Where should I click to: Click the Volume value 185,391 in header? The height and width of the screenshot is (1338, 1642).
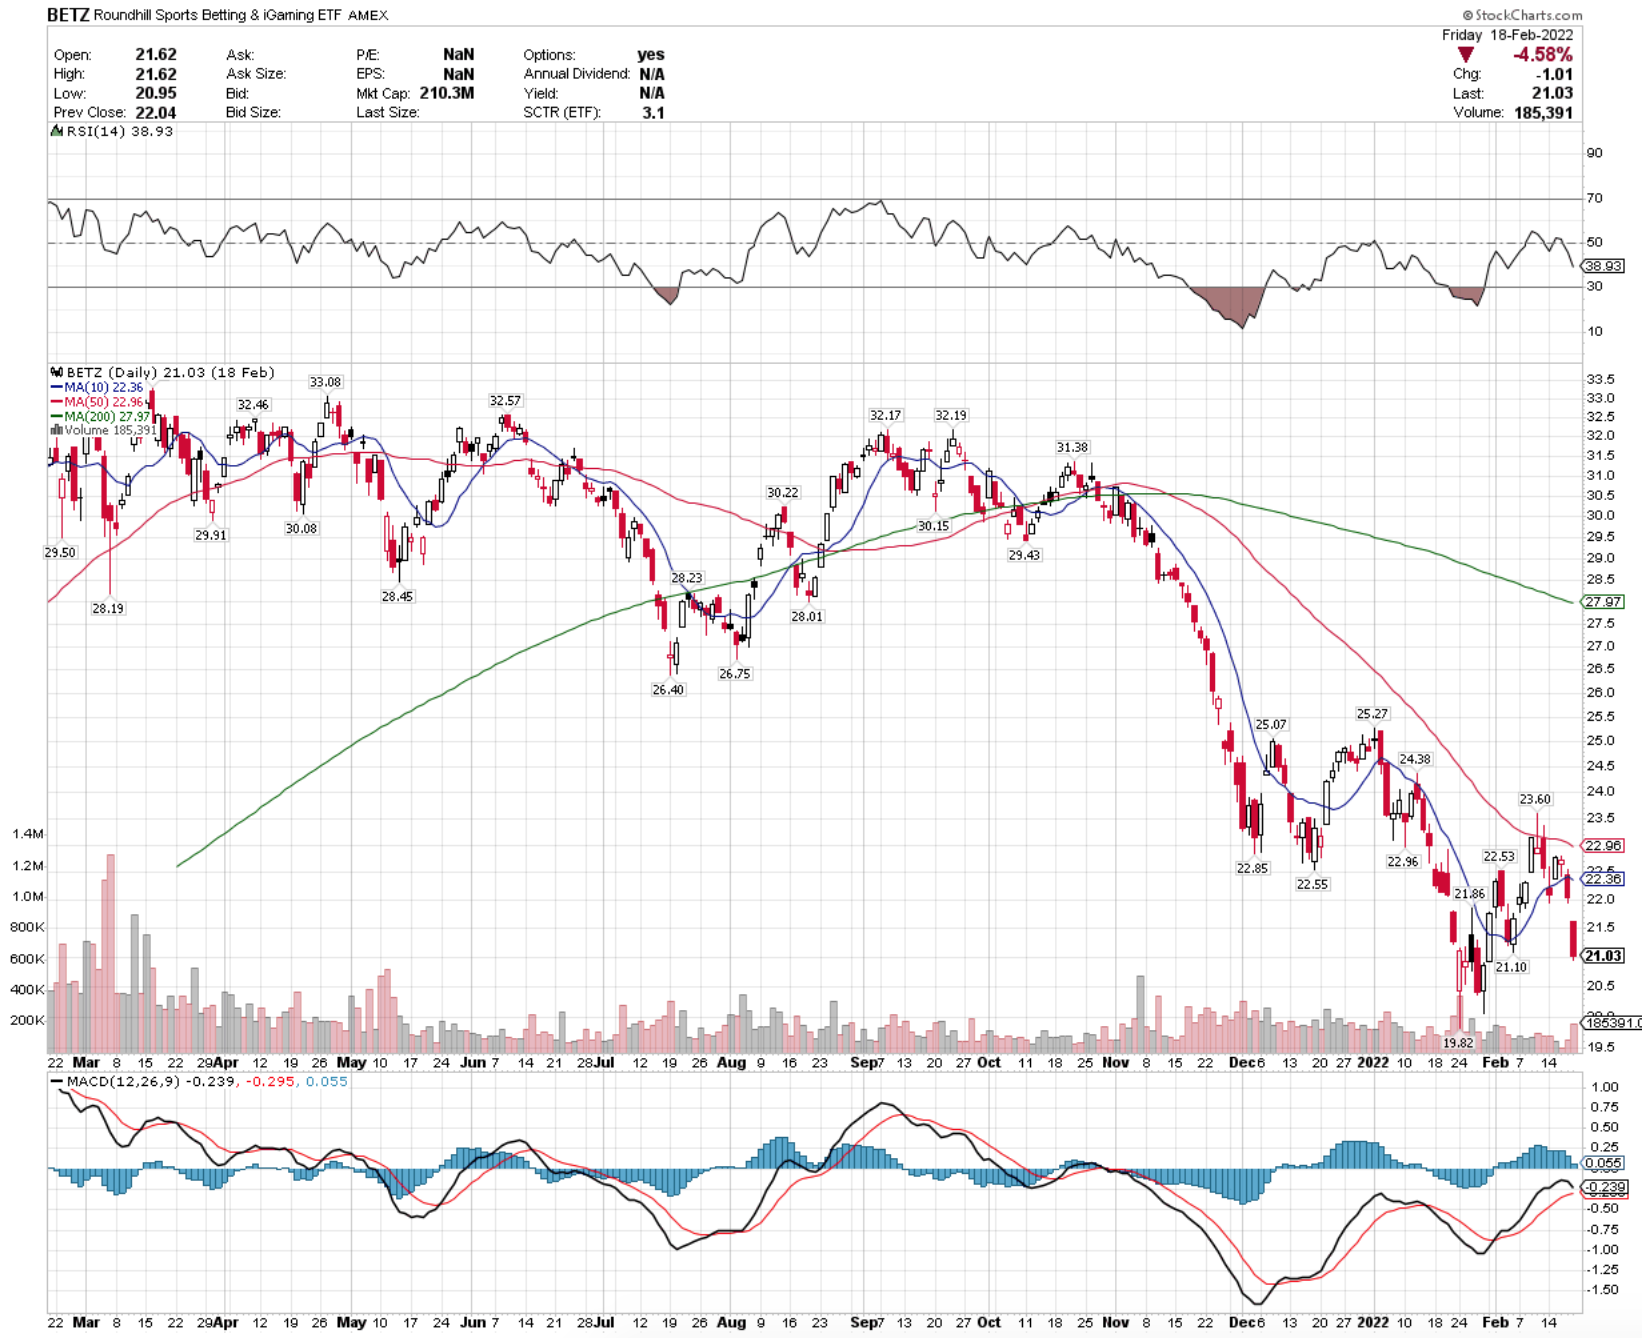1543,112
